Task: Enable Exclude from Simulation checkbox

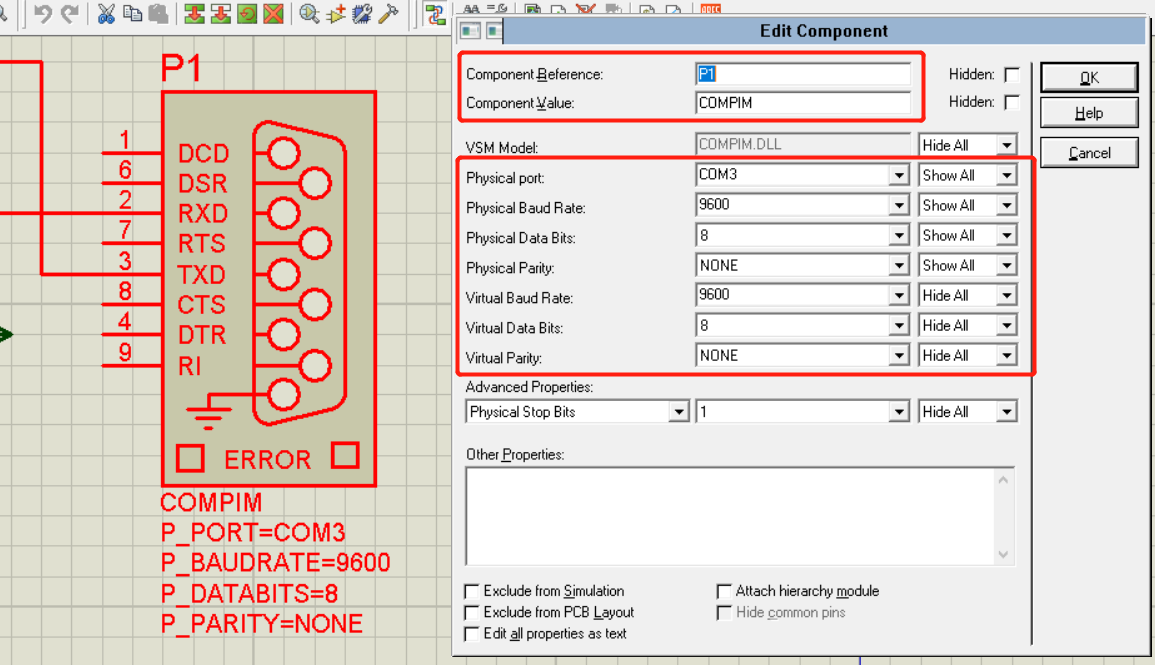Action: point(472,591)
